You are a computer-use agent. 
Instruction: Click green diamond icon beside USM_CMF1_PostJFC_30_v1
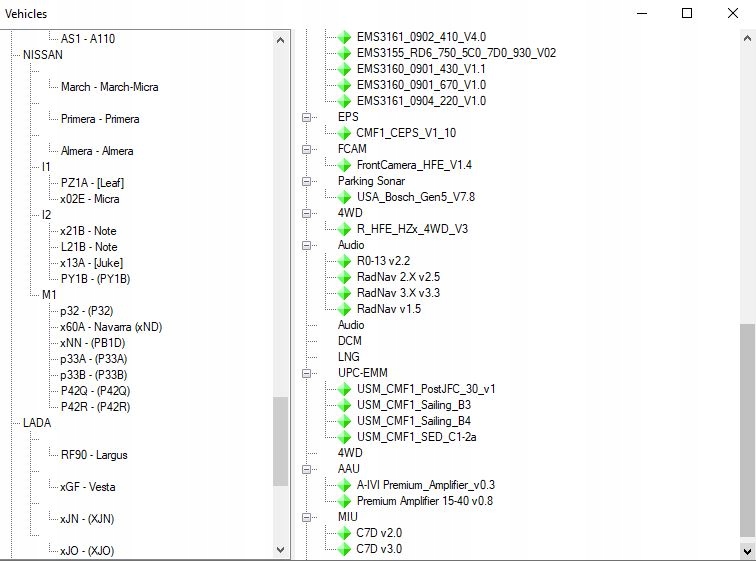[344, 389]
